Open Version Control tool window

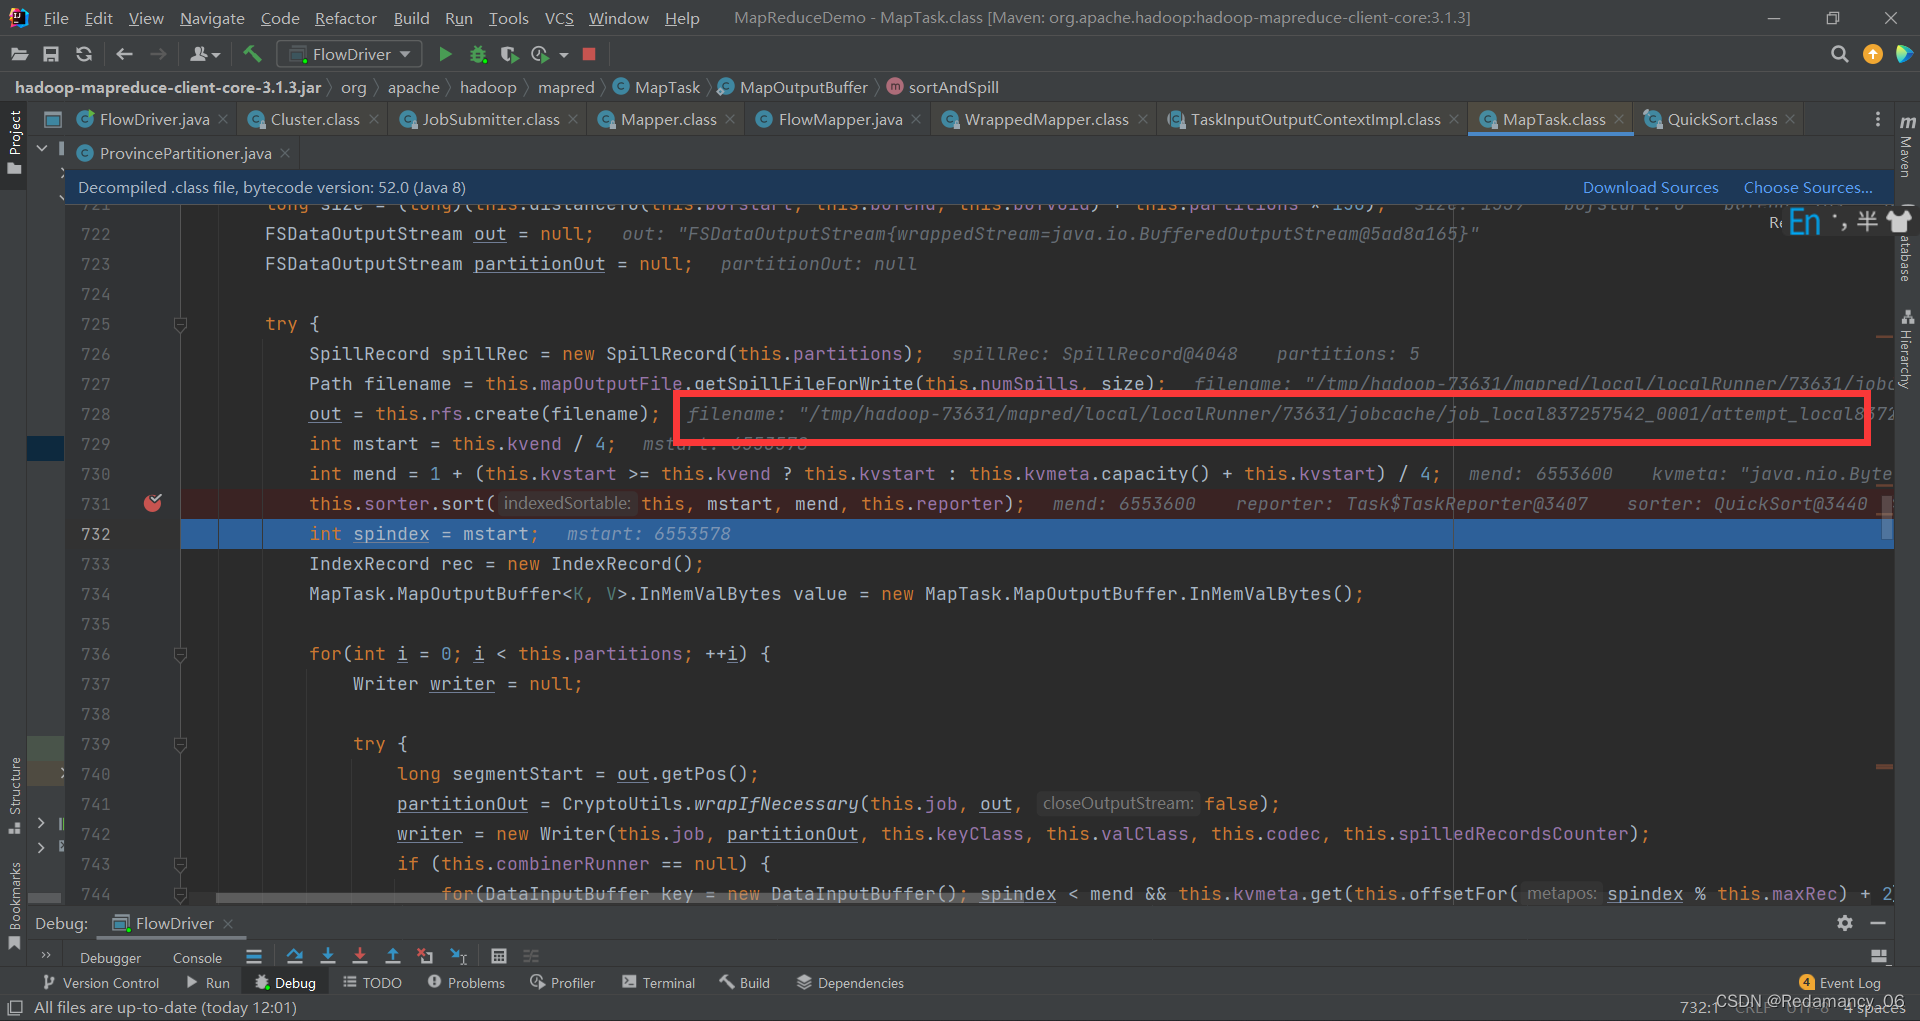pyautogui.click(x=101, y=983)
